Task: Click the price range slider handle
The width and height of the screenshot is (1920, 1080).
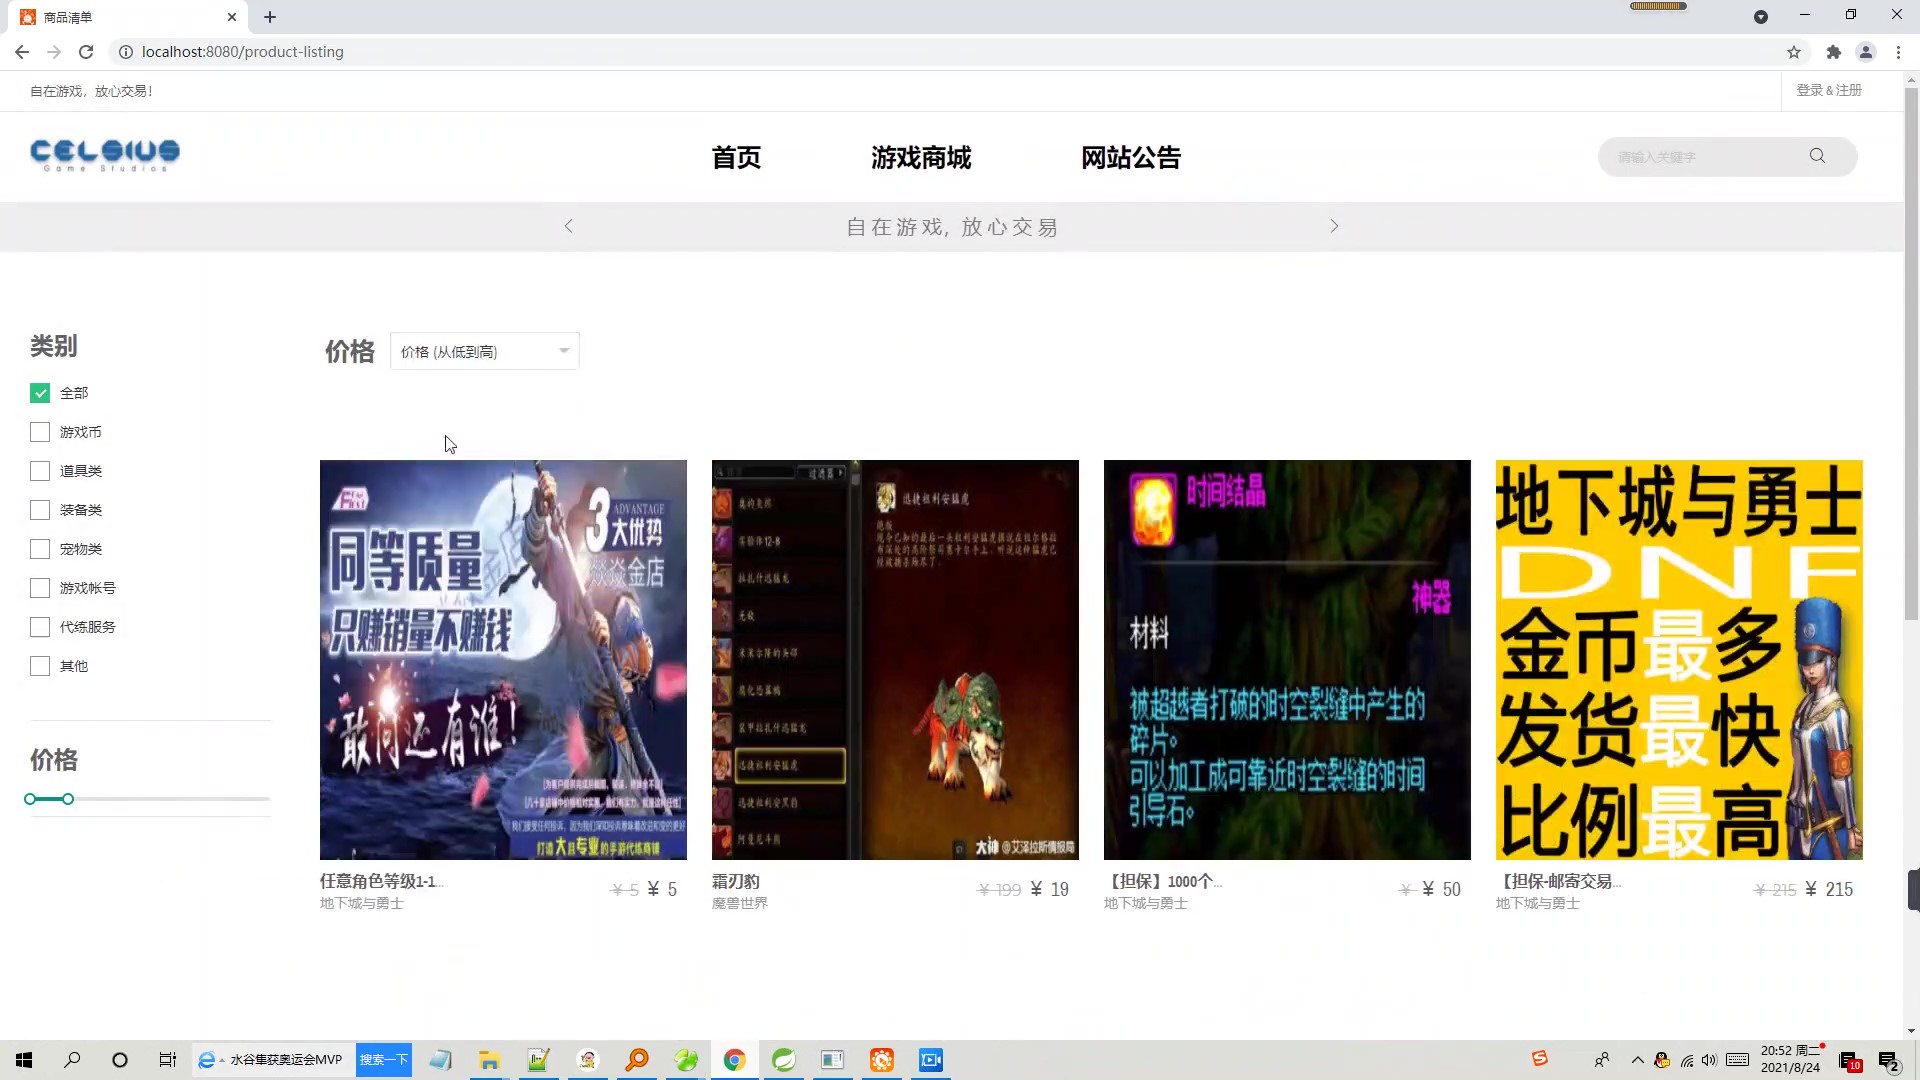Action: [x=67, y=799]
